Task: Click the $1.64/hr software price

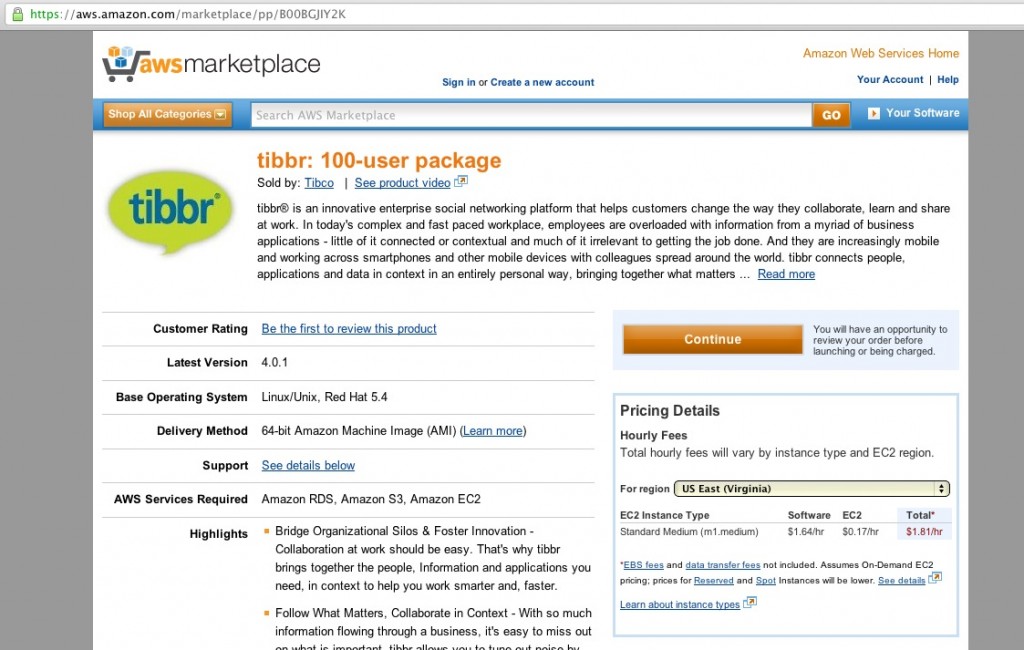Action: pyautogui.click(x=805, y=532)
